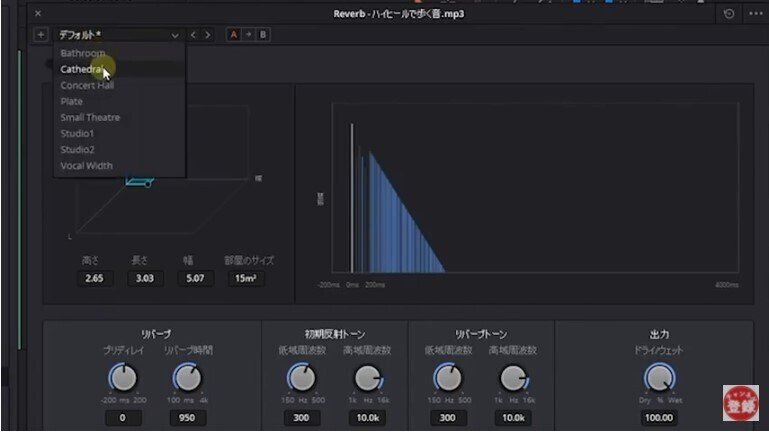Click the 初期反射トーン 高域周波数 knob

coord(368,378)
